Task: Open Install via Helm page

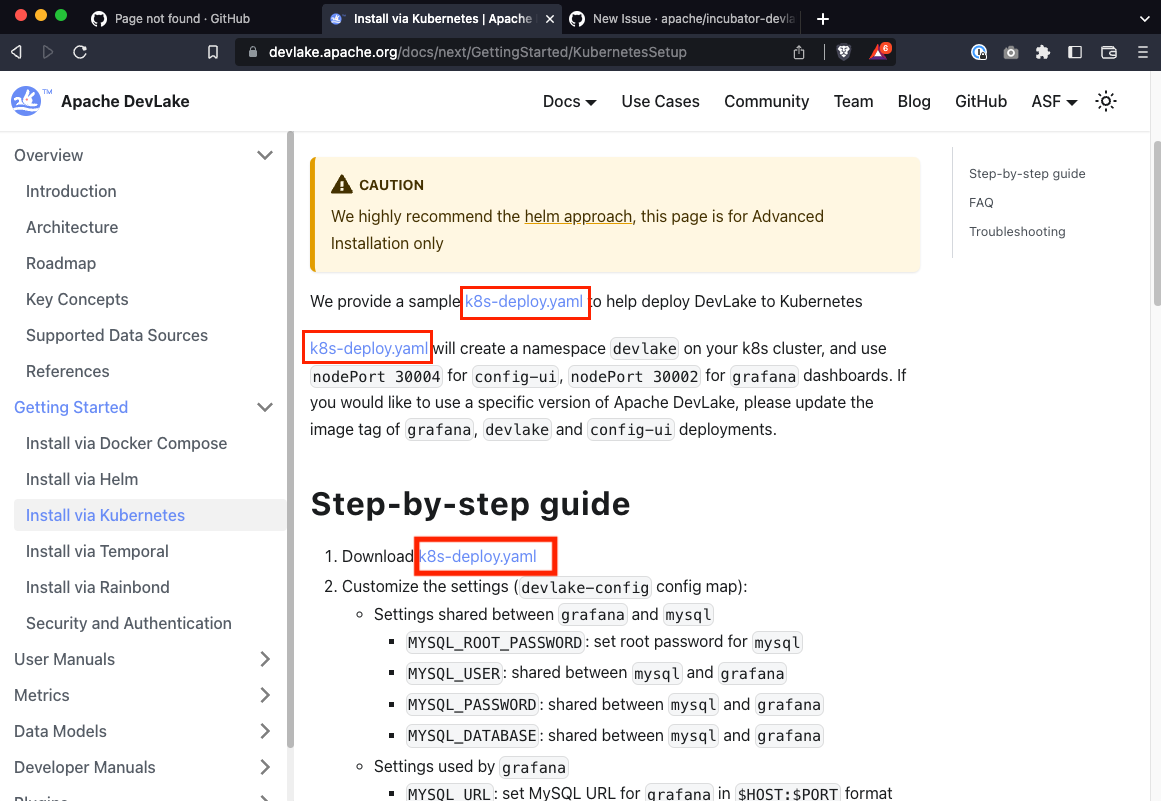Action: tap(81, 479)
